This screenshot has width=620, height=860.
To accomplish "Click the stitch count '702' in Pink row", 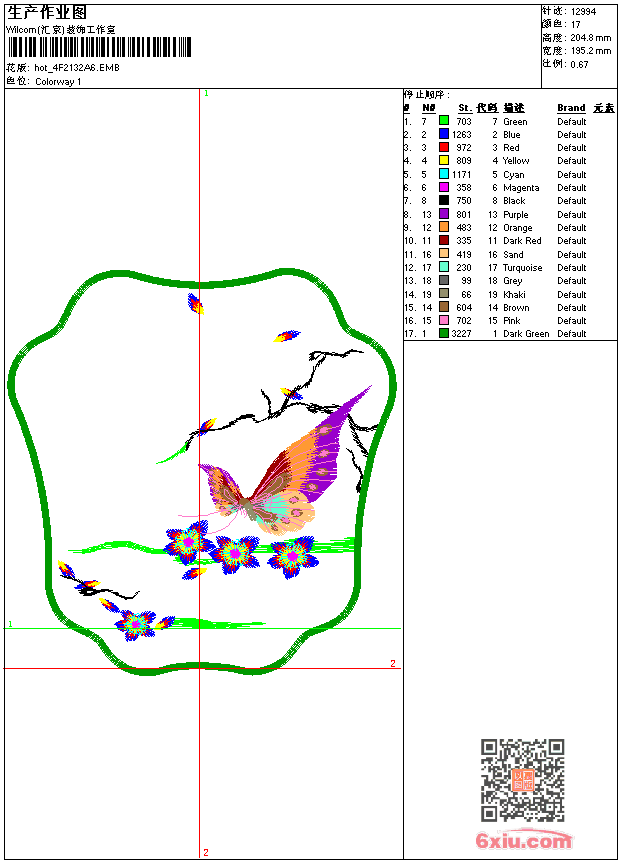I will pyautogui.click(x=464, y=321).
